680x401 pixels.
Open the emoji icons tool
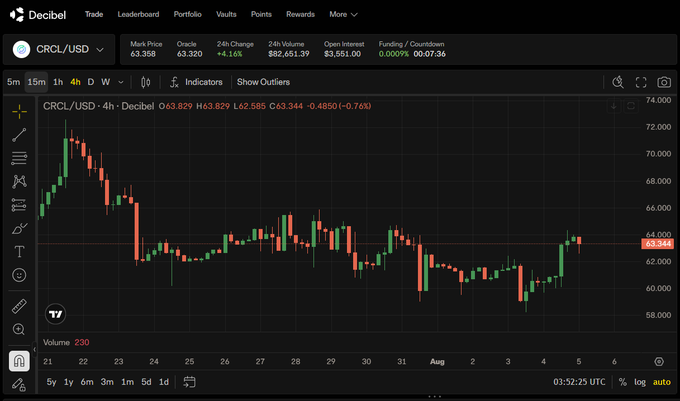(19, 275)
